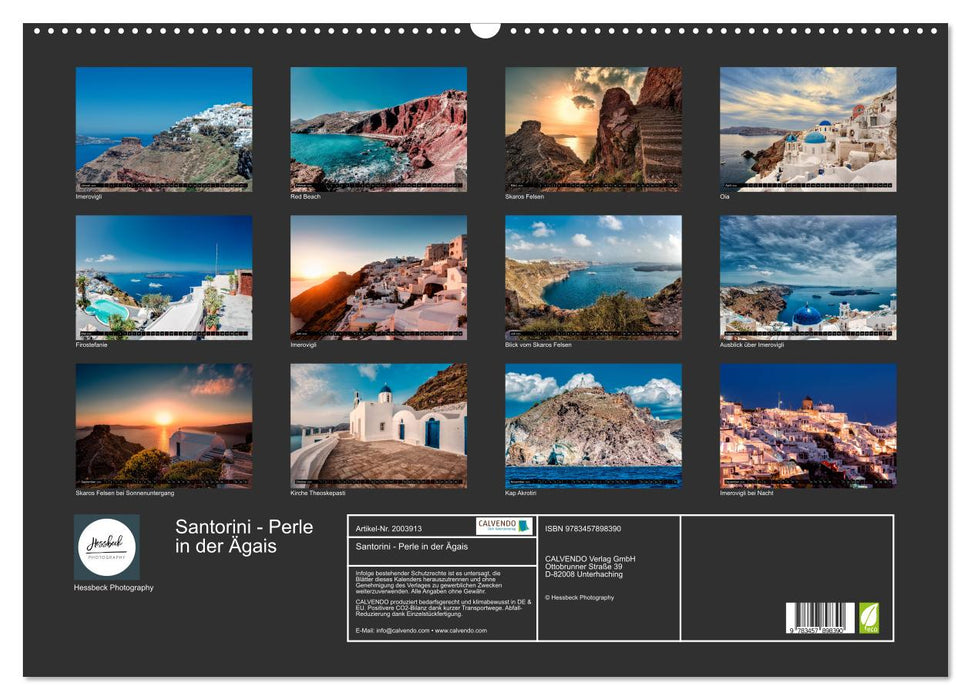Screen dimensions: 971x700
Task: Visit the www.calvendo.com website link
Action: tap(462, 630)
